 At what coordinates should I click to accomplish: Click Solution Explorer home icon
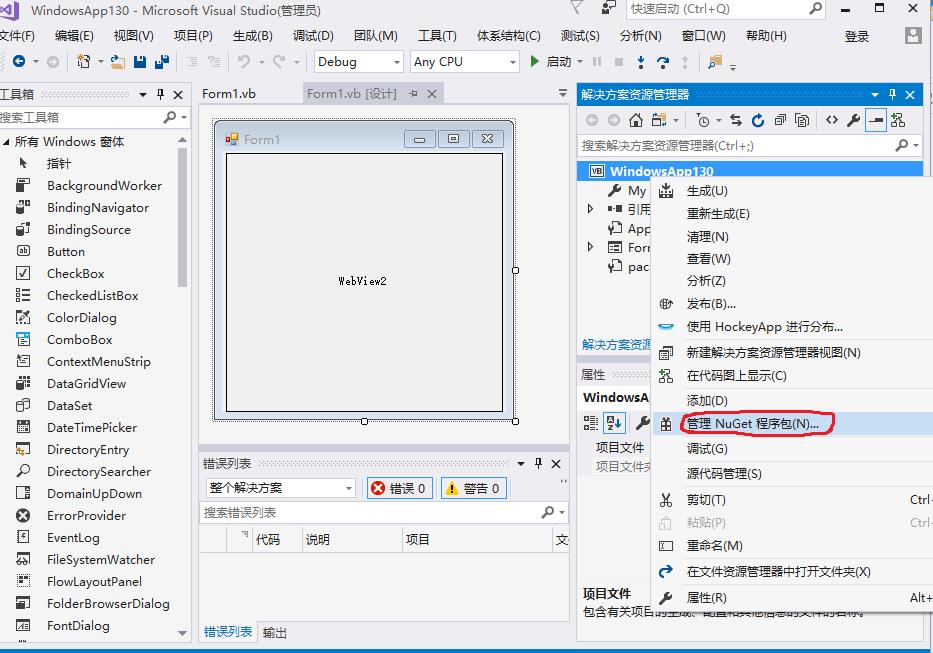coord(636,121)
